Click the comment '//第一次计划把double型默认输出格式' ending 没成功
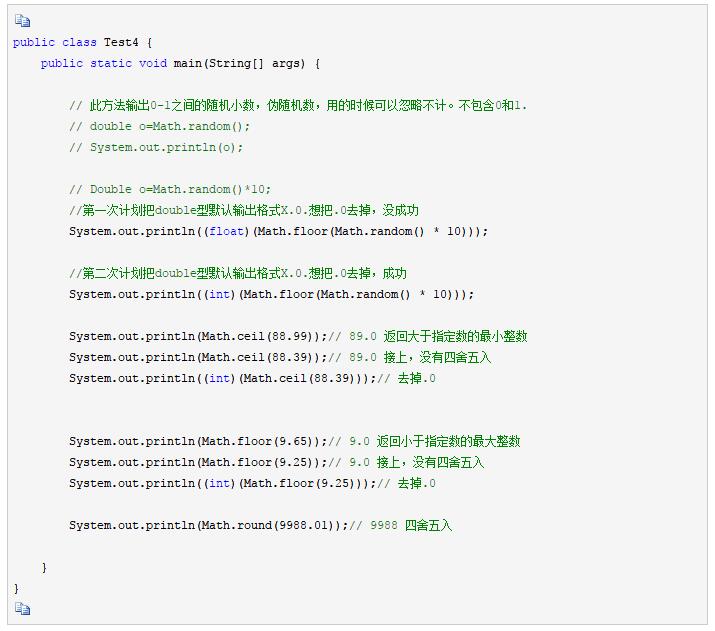 [244, 210]
